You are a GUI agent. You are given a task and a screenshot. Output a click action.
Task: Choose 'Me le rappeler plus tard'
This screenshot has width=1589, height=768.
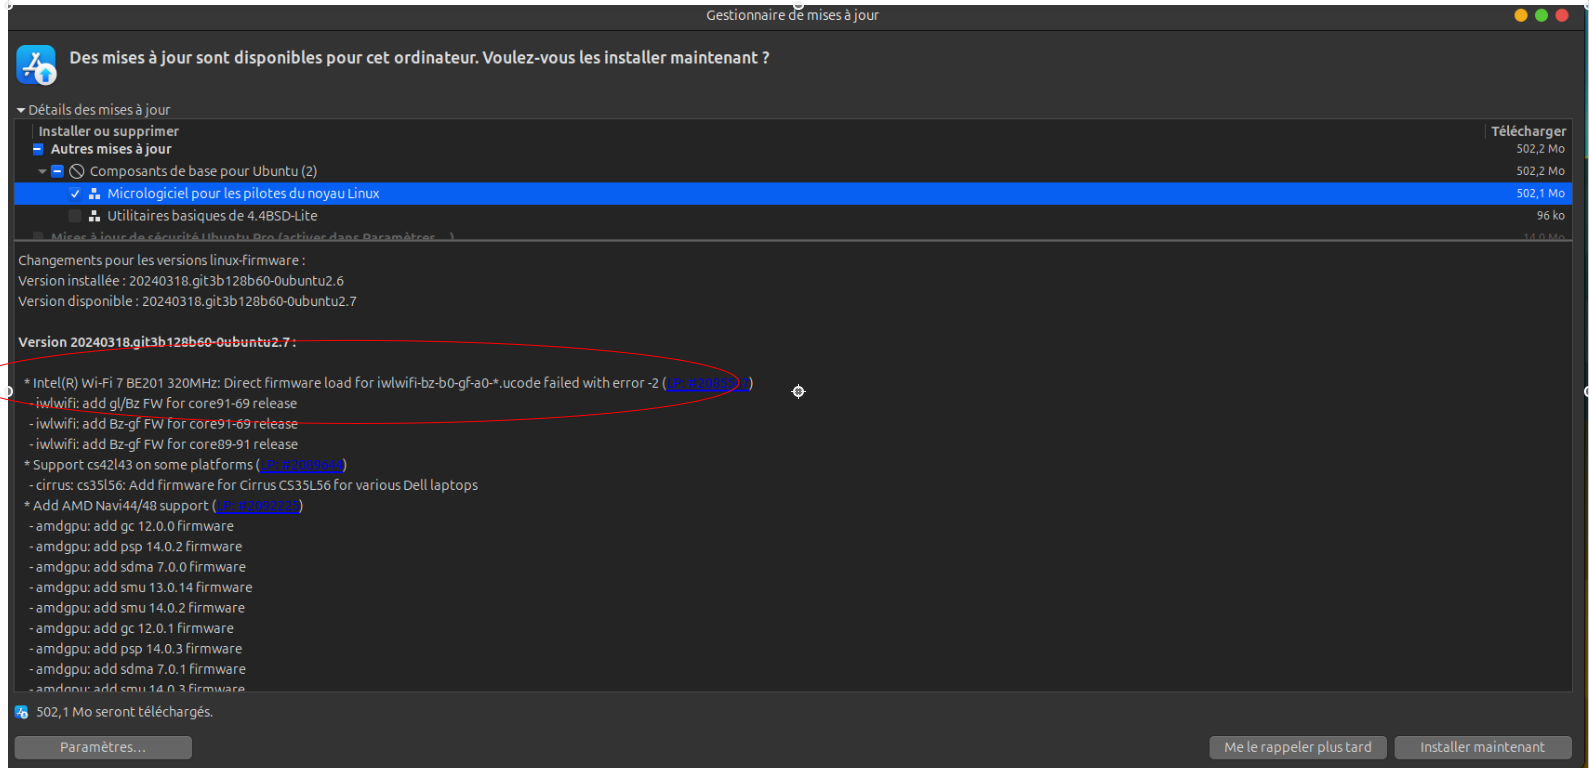click(1298, 747)
